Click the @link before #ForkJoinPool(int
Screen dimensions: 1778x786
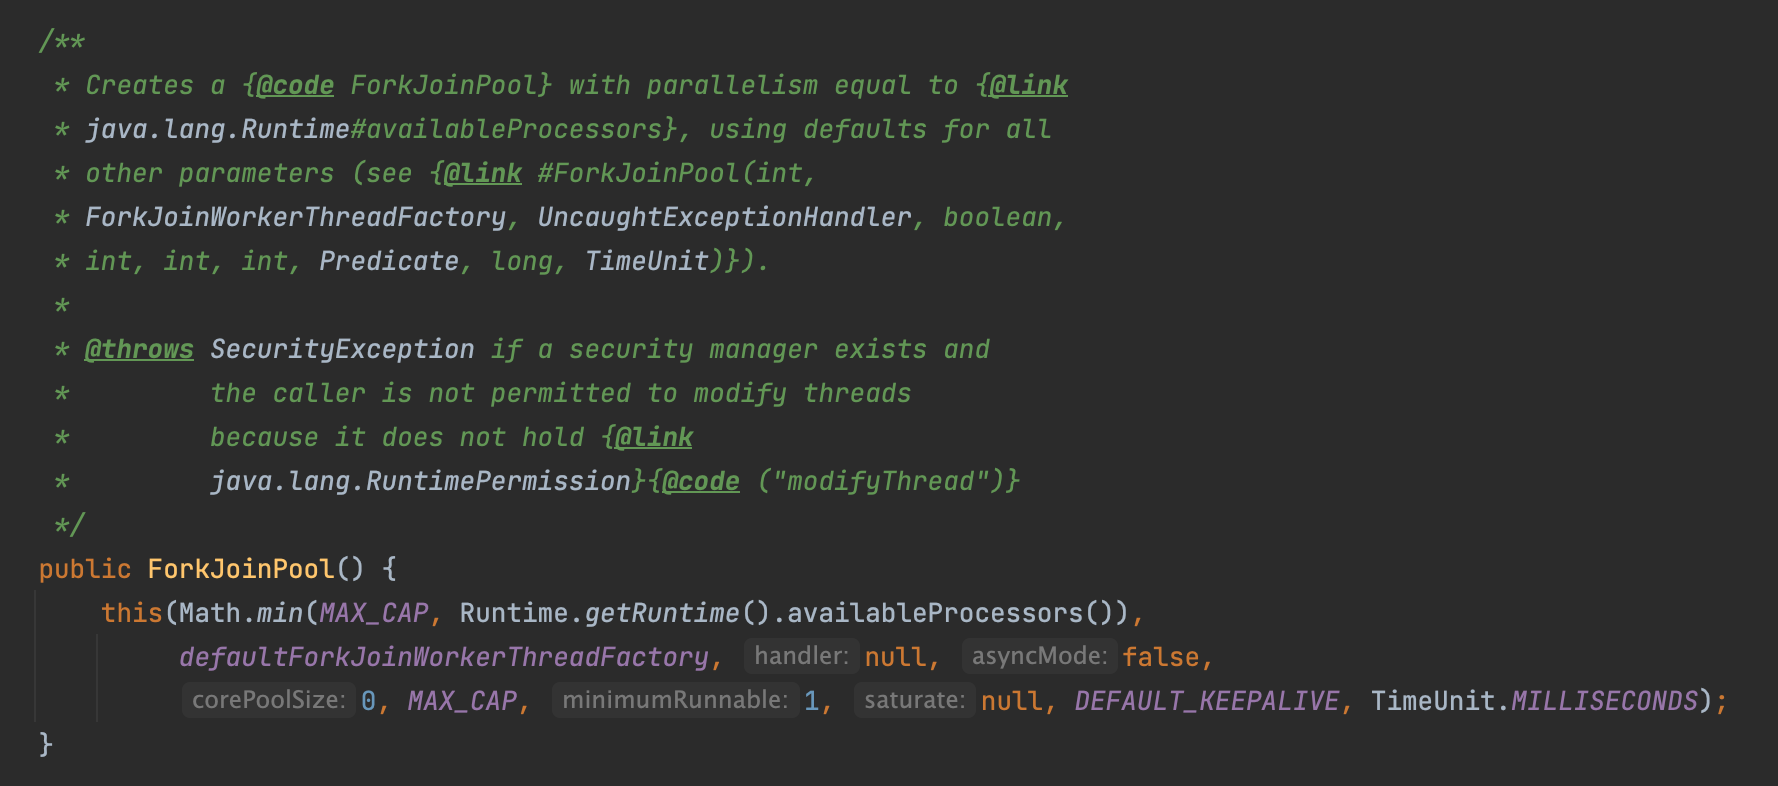click(483, 173)
